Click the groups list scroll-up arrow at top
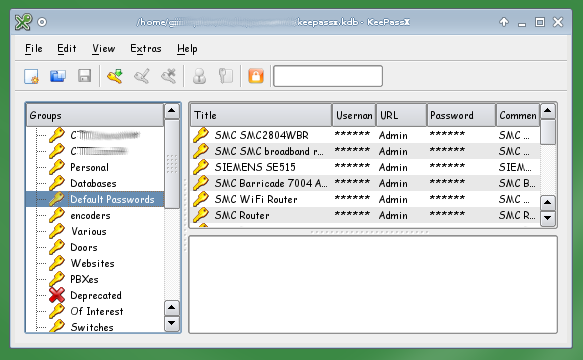This screenshot has width=583, height=360. pyautogui.click(x=172, y=111)
